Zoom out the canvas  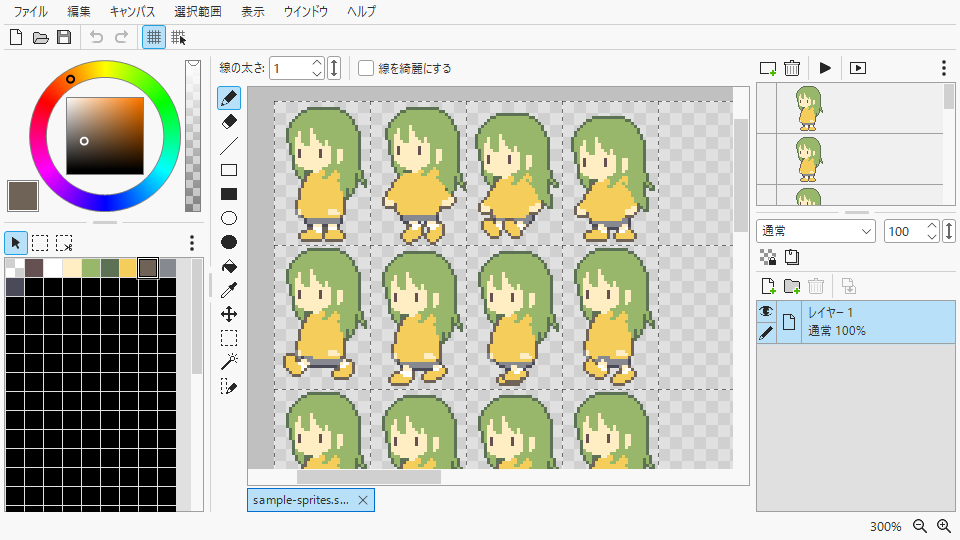[920, 526]
